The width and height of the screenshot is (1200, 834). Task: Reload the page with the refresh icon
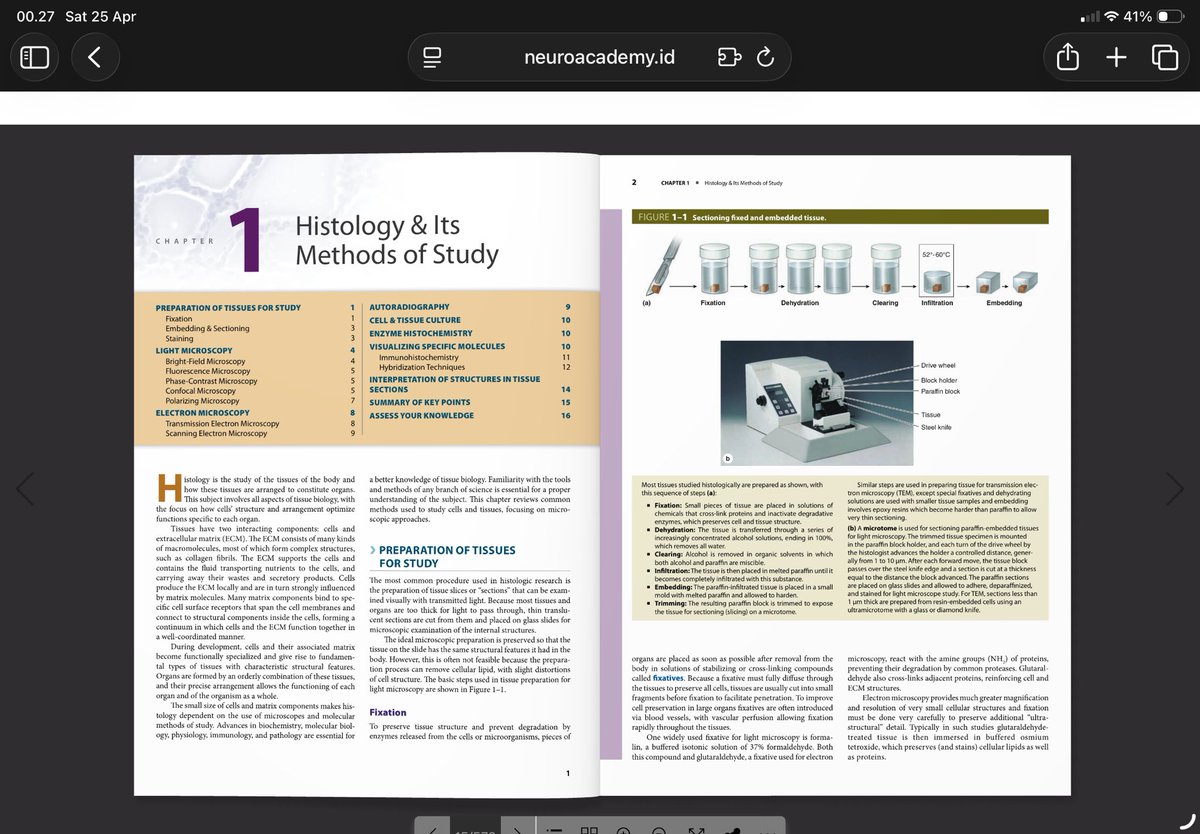click(765, 58)
